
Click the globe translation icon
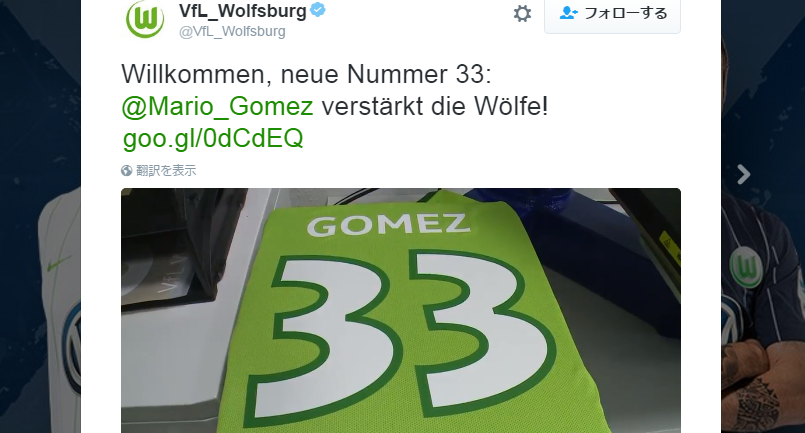[127, 171]
